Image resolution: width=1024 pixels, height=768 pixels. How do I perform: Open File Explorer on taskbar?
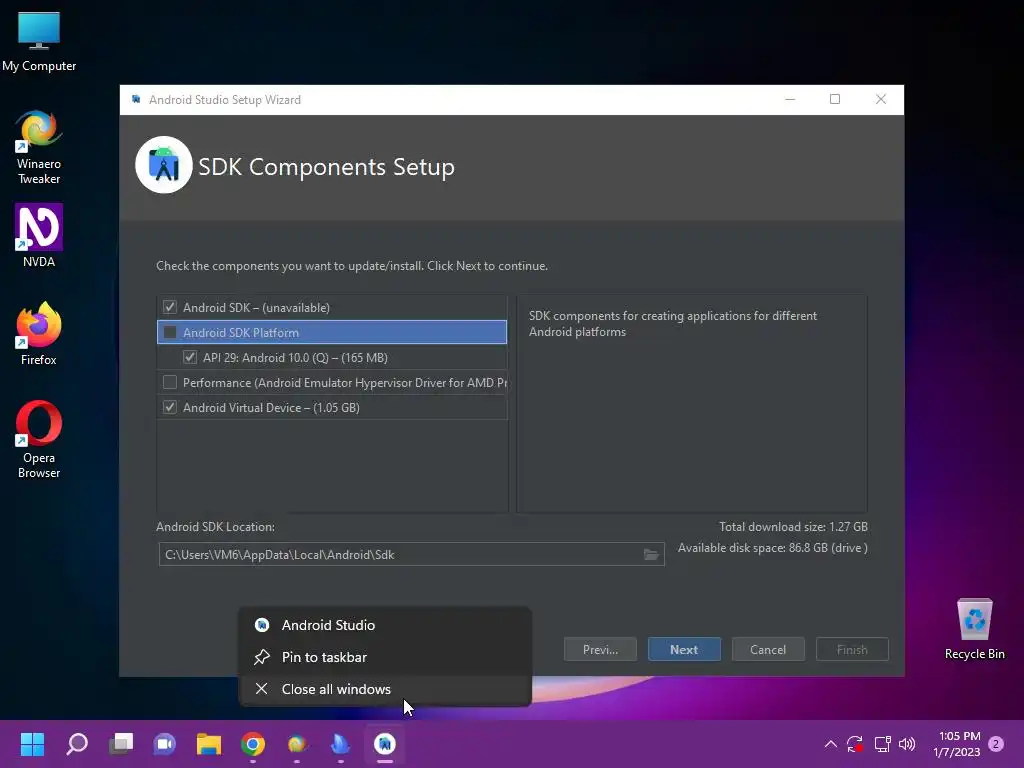pos(209,744)
